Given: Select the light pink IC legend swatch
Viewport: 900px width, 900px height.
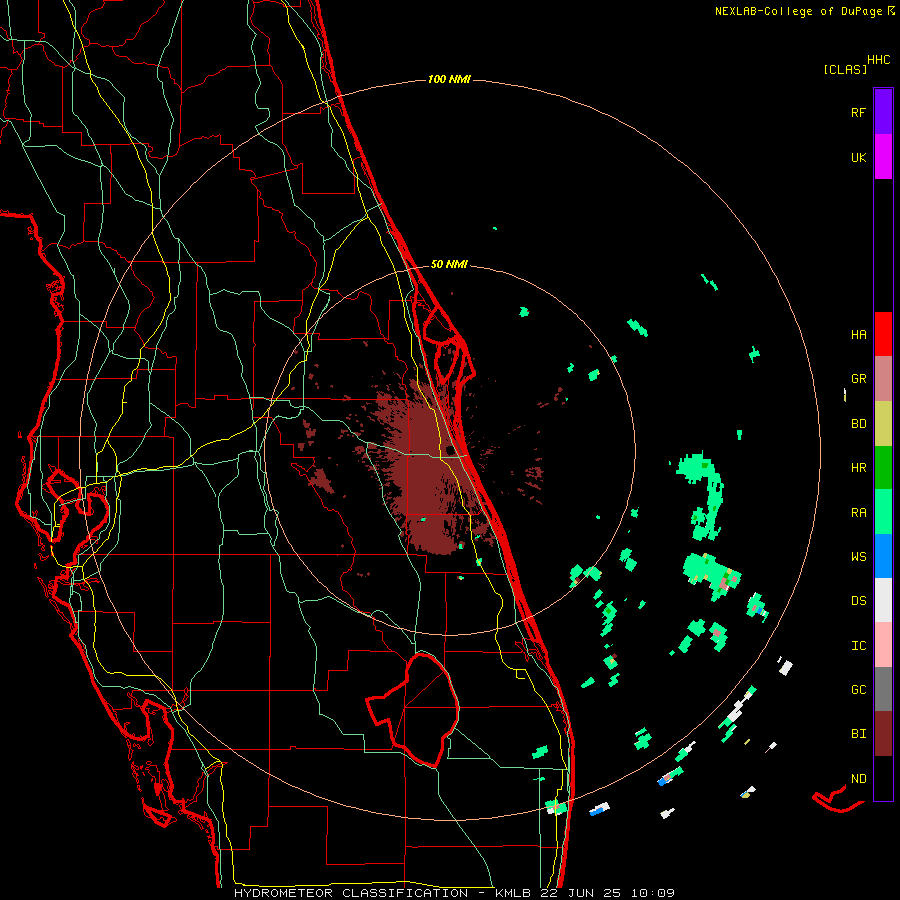Looking at the screenshot, I should 883,645.
